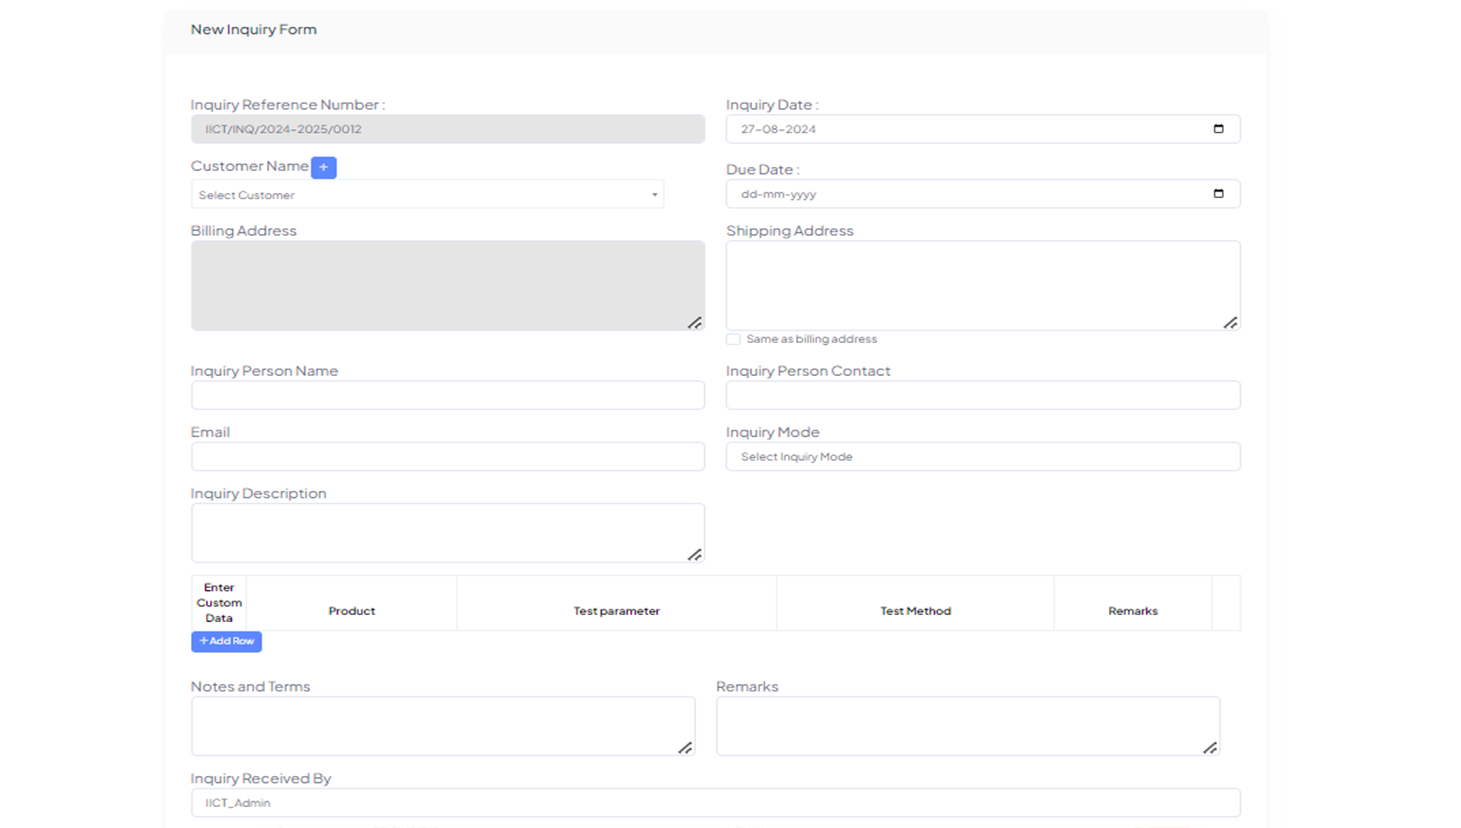The height and width of the screenshot is (828, 1461).
Task: Click the Shipping Address resize handle
Action: 1230,323
